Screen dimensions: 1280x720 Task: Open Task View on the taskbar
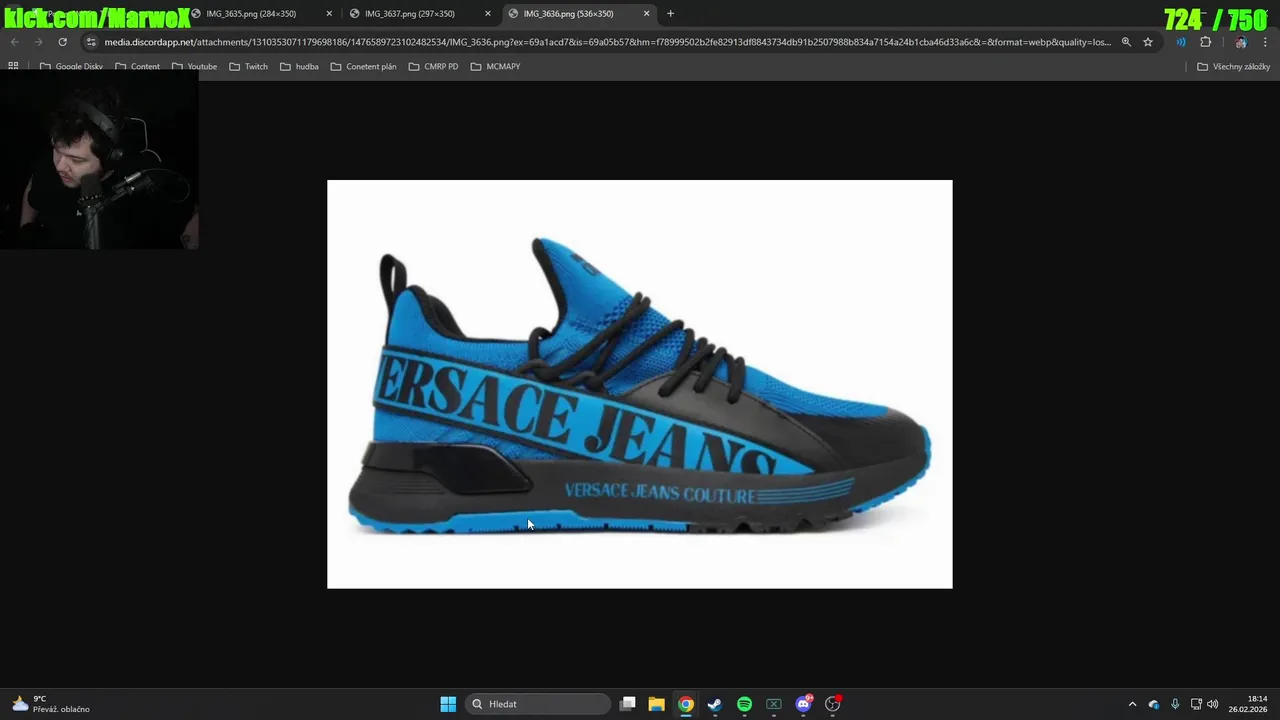point(627,704)
